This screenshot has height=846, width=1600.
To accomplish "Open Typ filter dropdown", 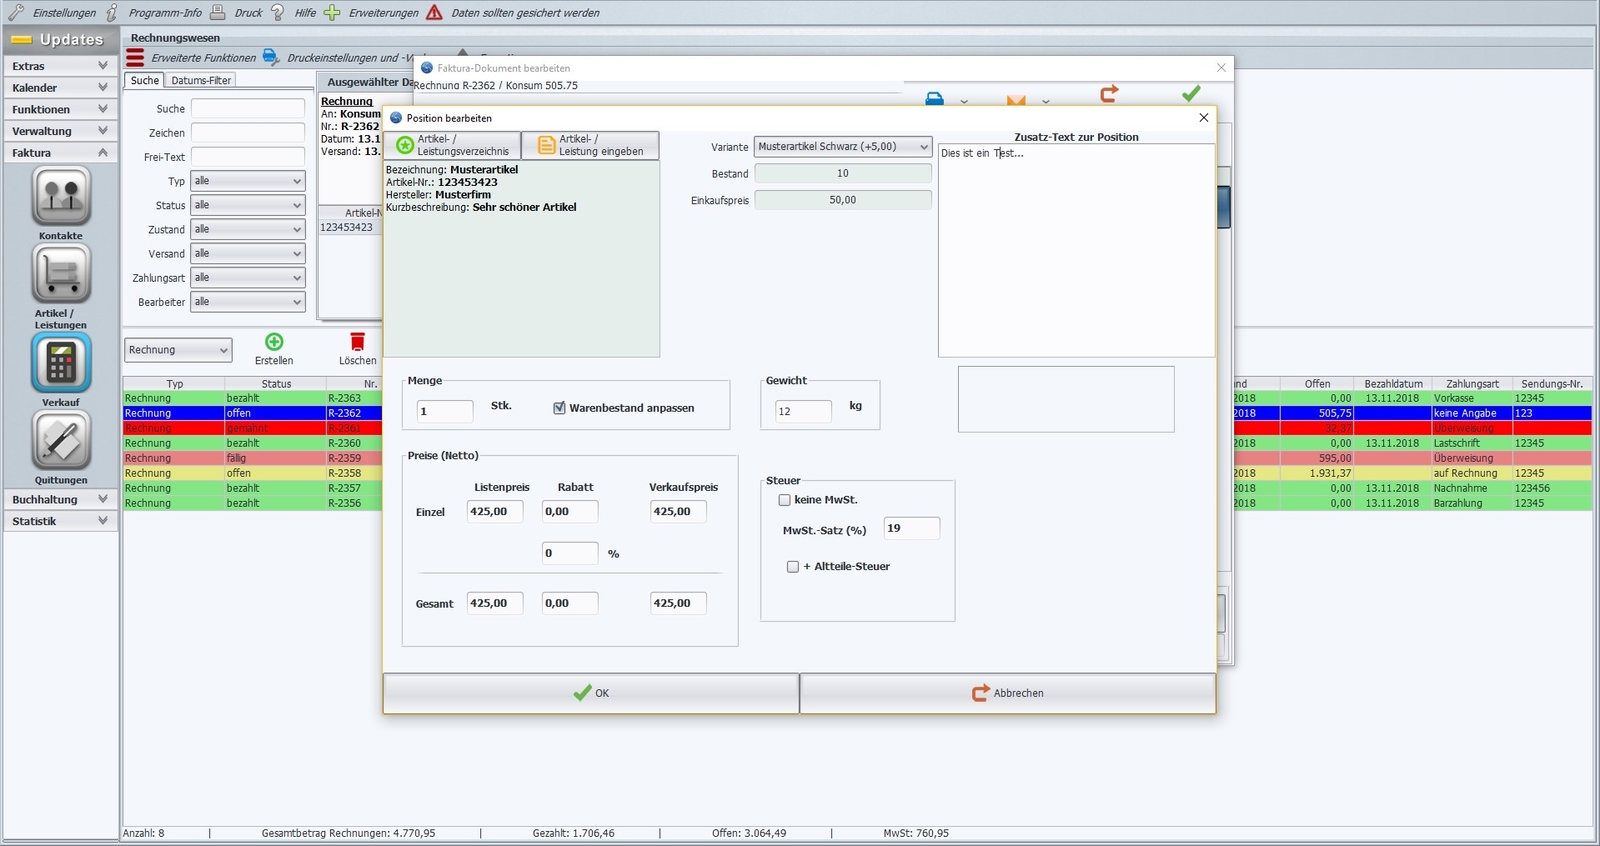I will [248, 181].
